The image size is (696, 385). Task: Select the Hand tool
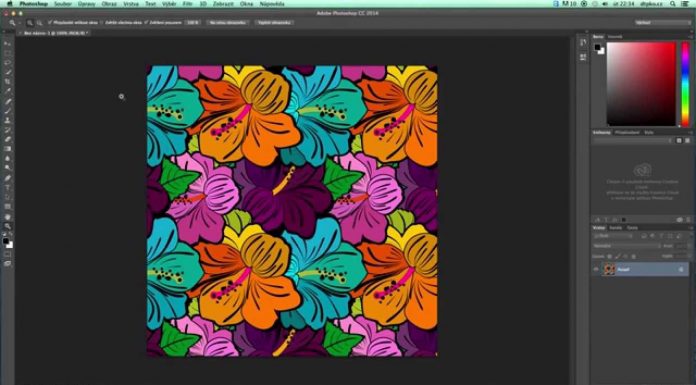(x=8, y=217)
